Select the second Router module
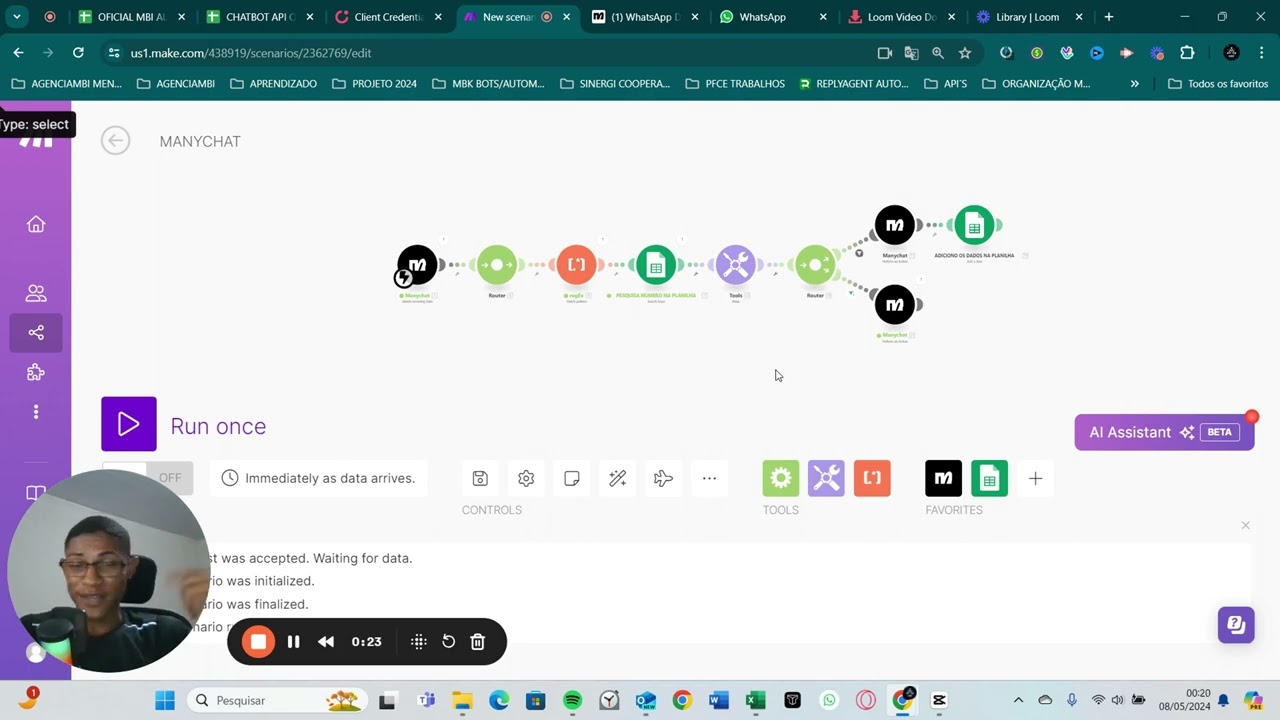Viewport: 1280px width, 720px height. tap(815, 265)
